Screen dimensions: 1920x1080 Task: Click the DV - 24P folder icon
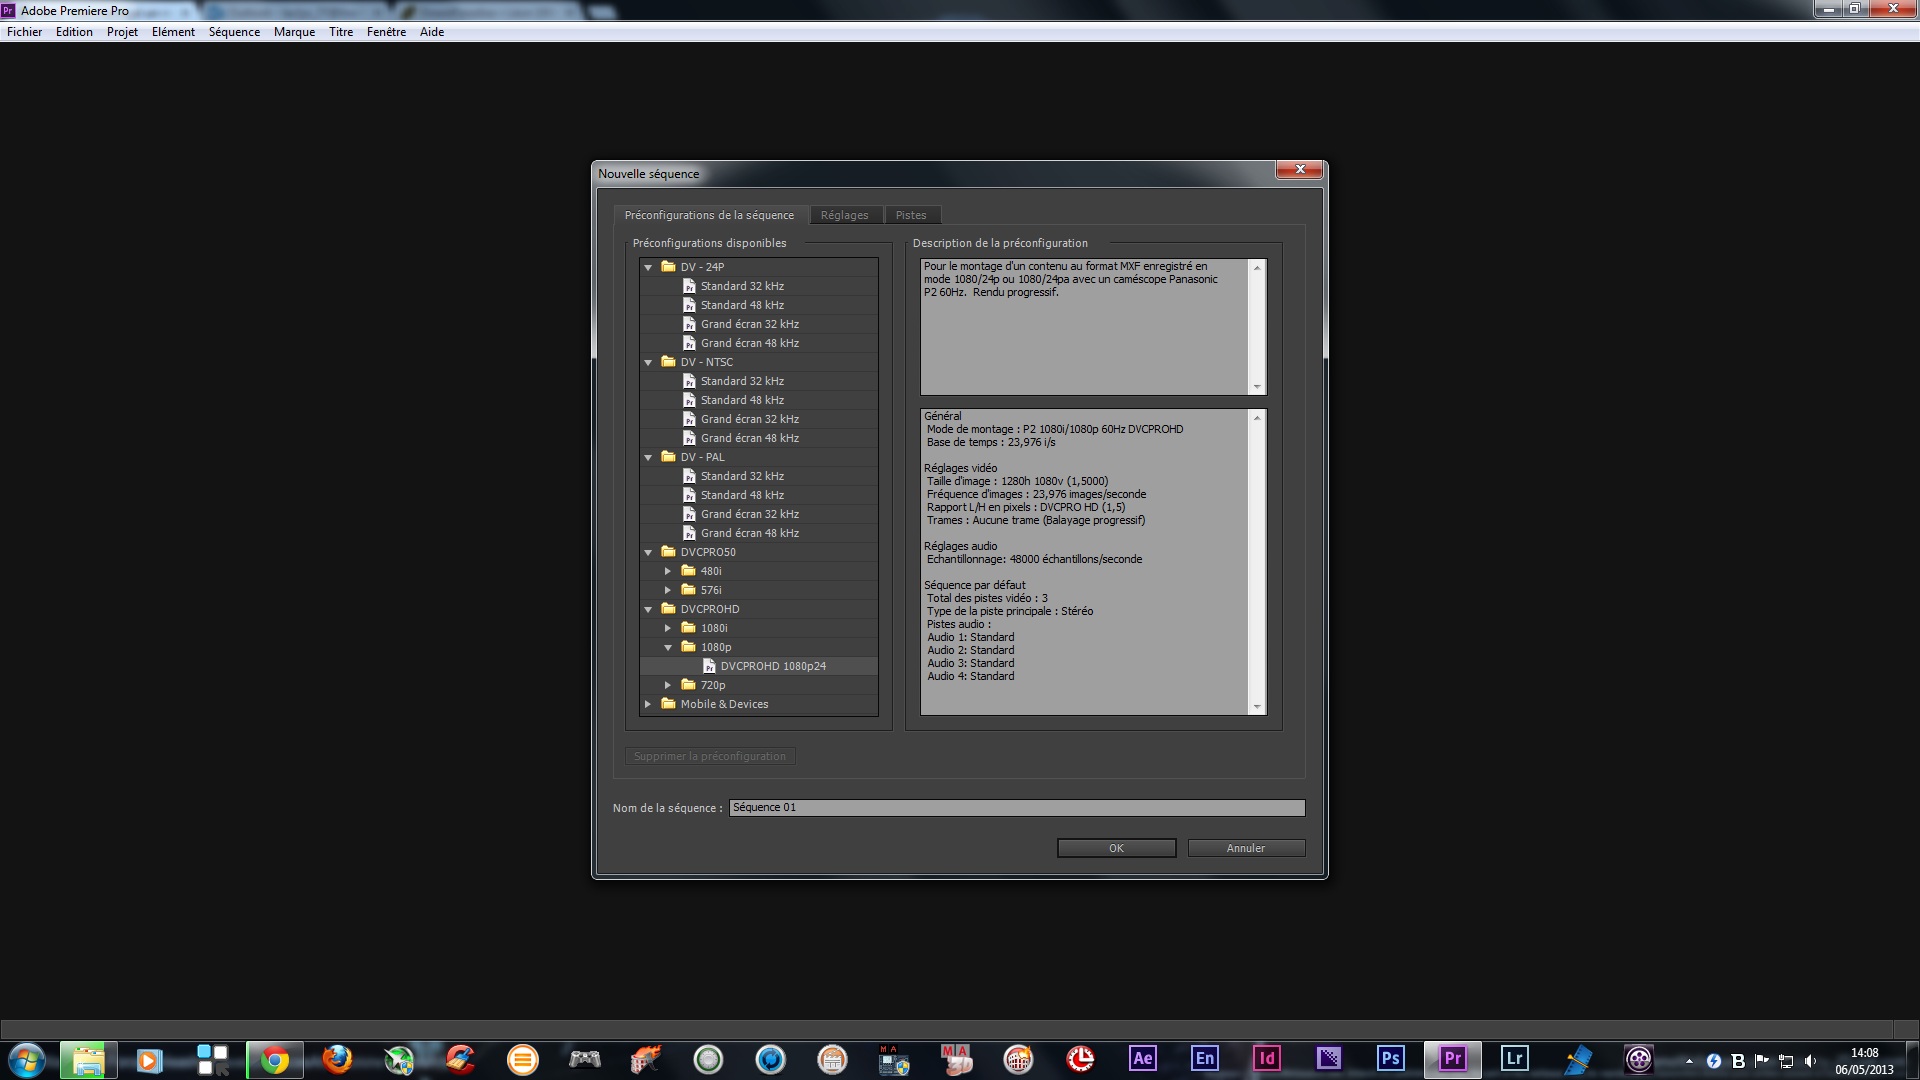[x=669, y=266]
